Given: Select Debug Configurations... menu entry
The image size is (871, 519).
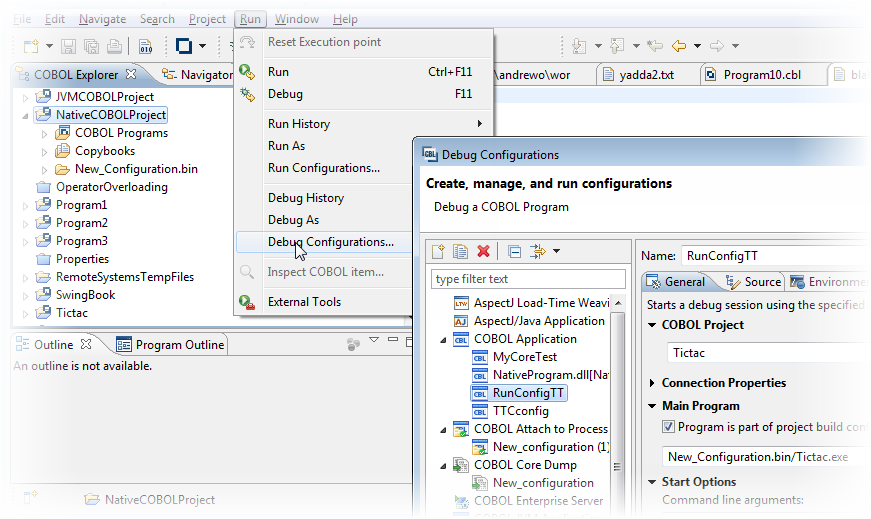Looking at the screenshot, I should point(324,242).
